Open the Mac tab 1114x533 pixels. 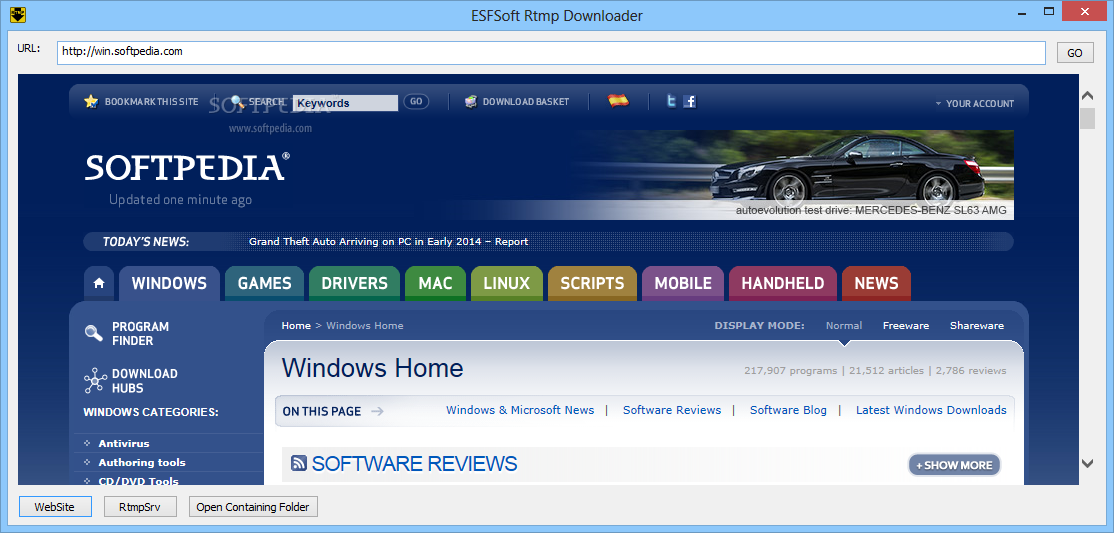pyautogui.click(x=436, y=284)
